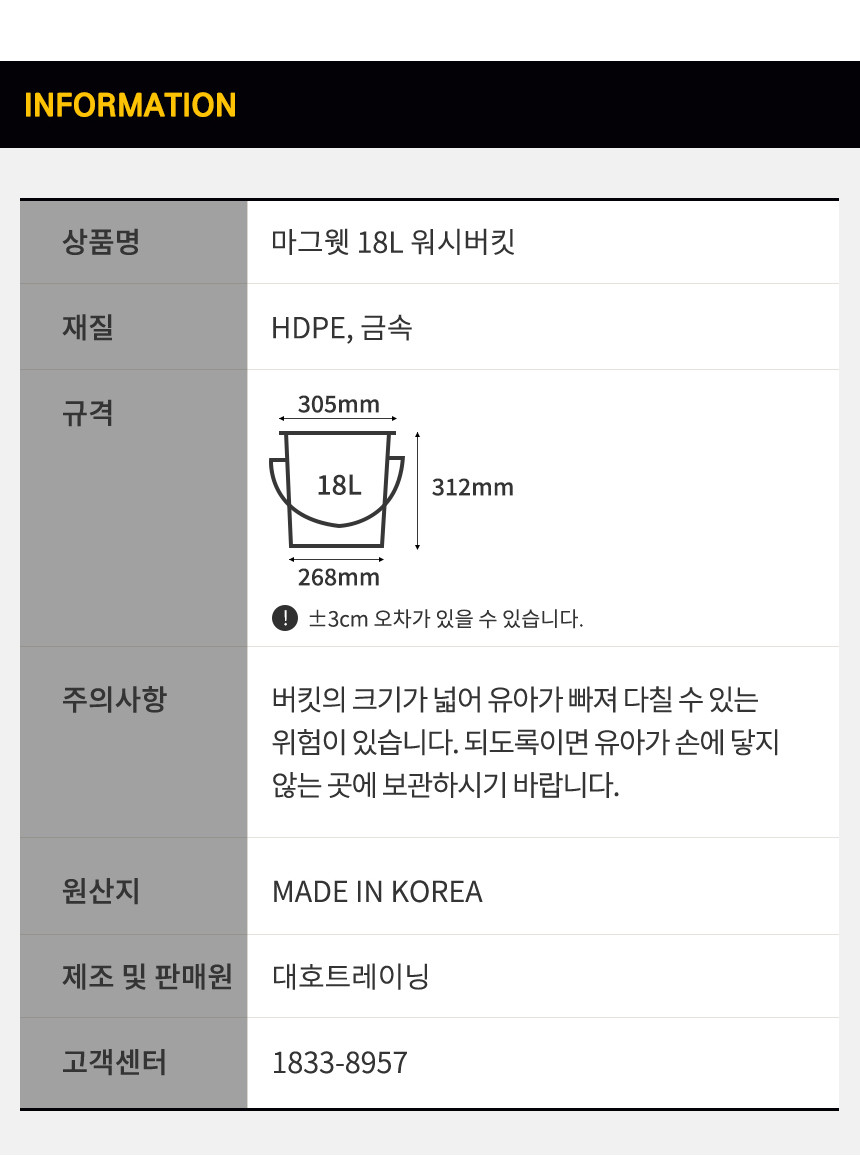
Task: Click the 1833-8957 customer center number
Action: pyautogui.click(x=340, y=1063)
